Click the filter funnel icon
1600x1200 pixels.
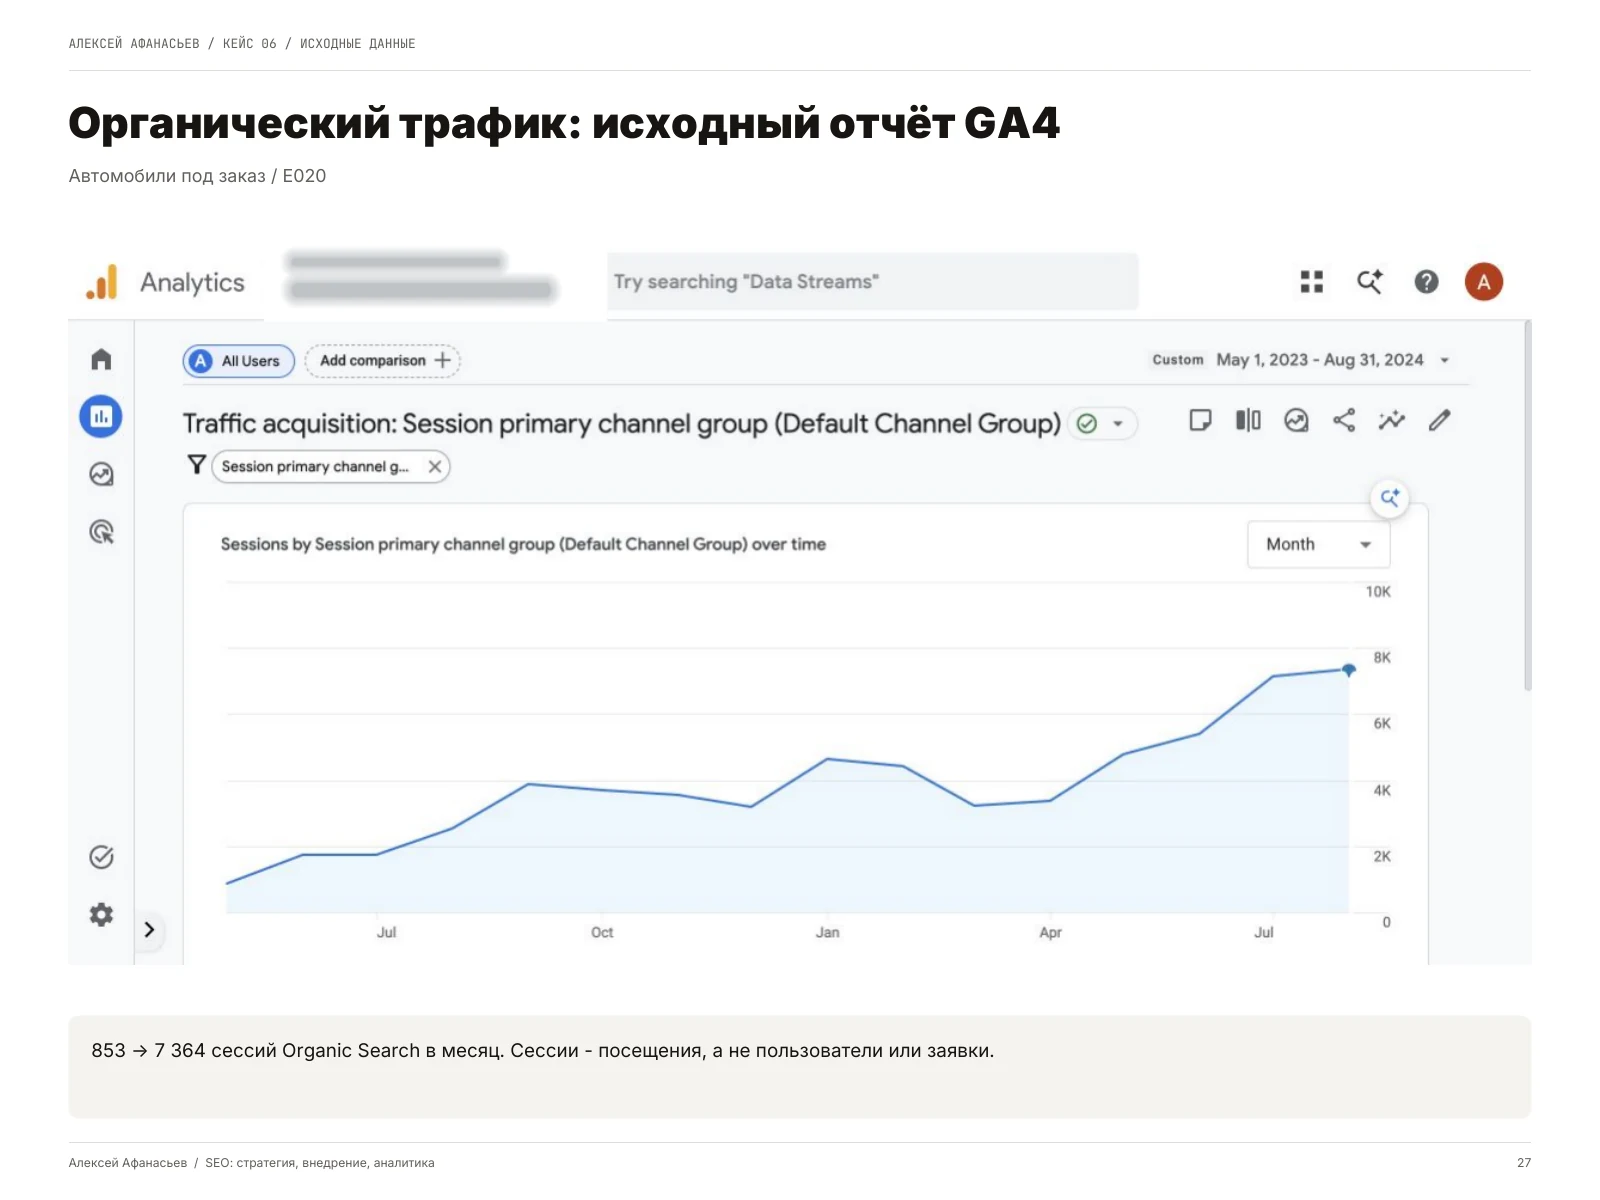point(197,465)
